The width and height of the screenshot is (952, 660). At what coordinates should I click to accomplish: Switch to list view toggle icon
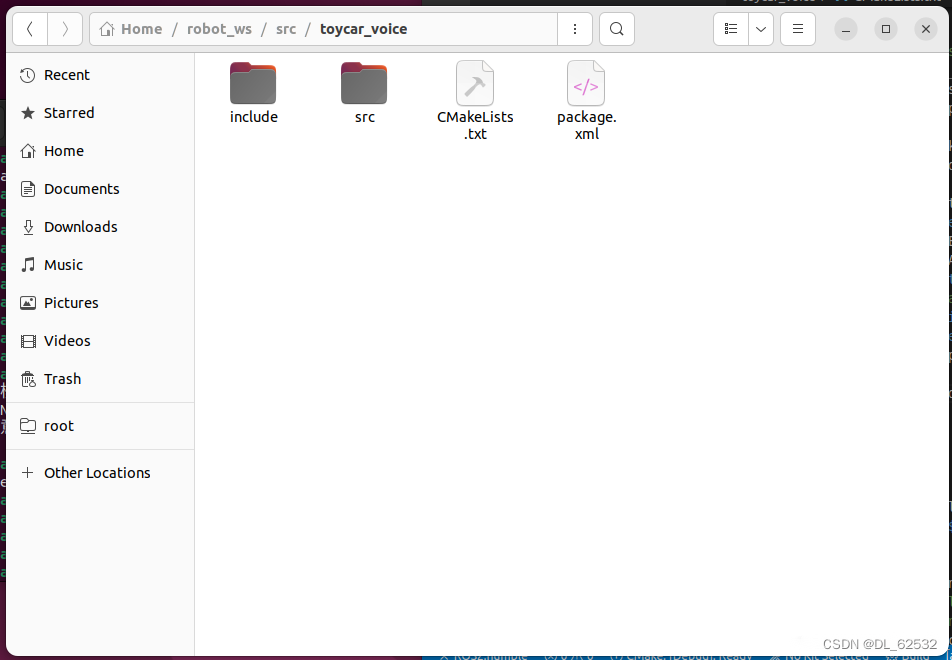pos(731,29)
